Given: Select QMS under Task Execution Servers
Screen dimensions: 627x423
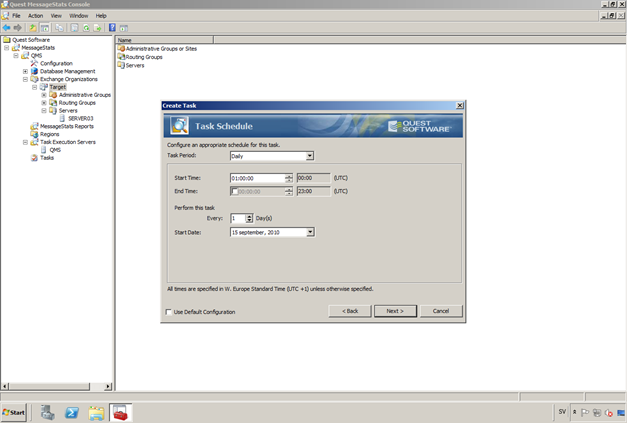Looking at the screenshot, I should coord(55,150).
